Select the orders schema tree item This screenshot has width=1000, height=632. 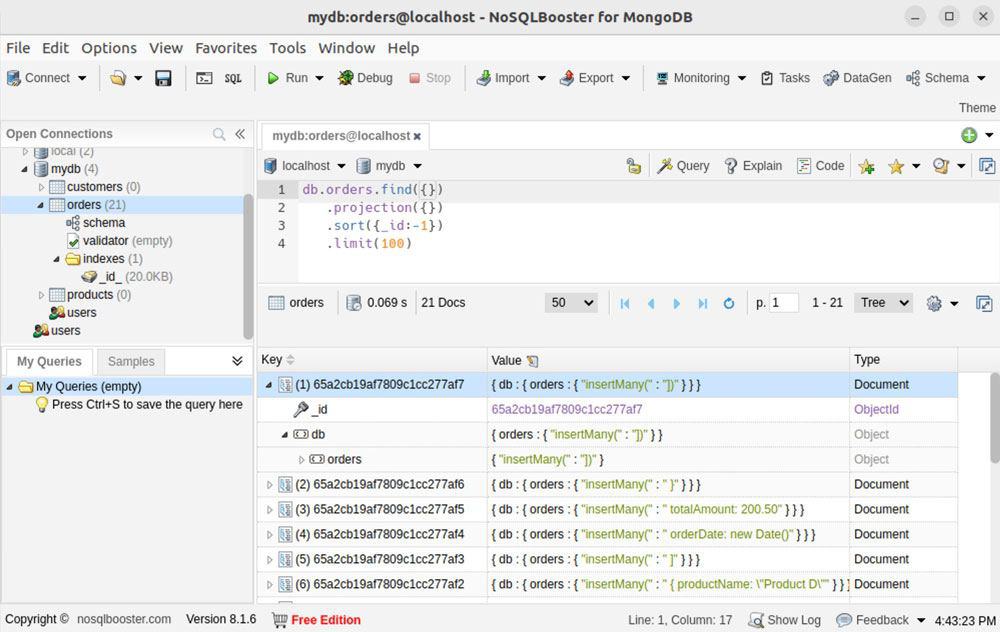(96, 223)
